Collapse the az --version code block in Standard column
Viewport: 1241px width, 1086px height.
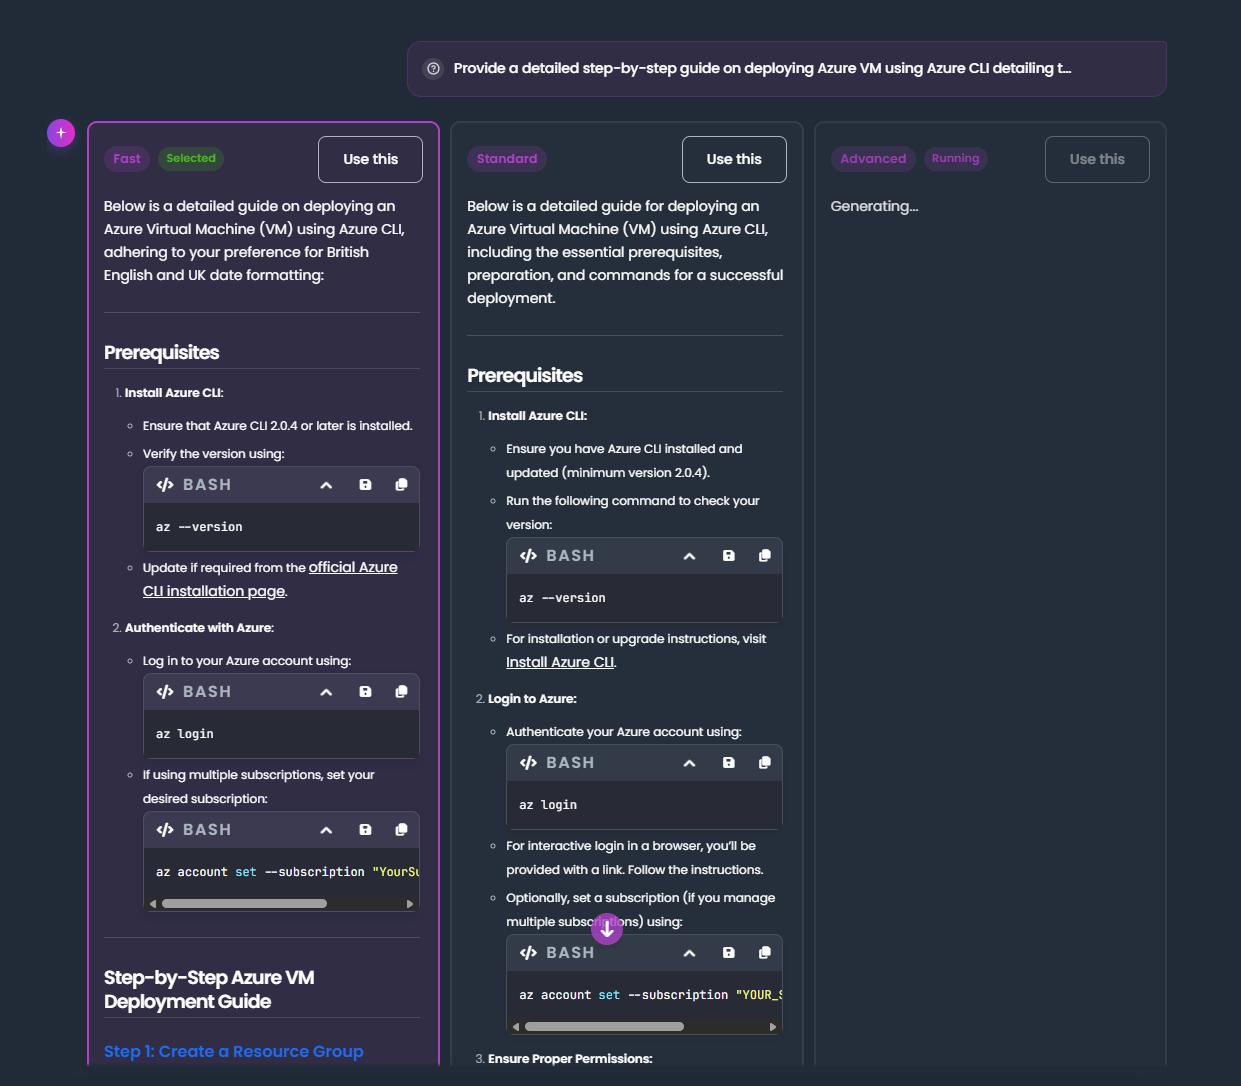[x=689, y=556]
